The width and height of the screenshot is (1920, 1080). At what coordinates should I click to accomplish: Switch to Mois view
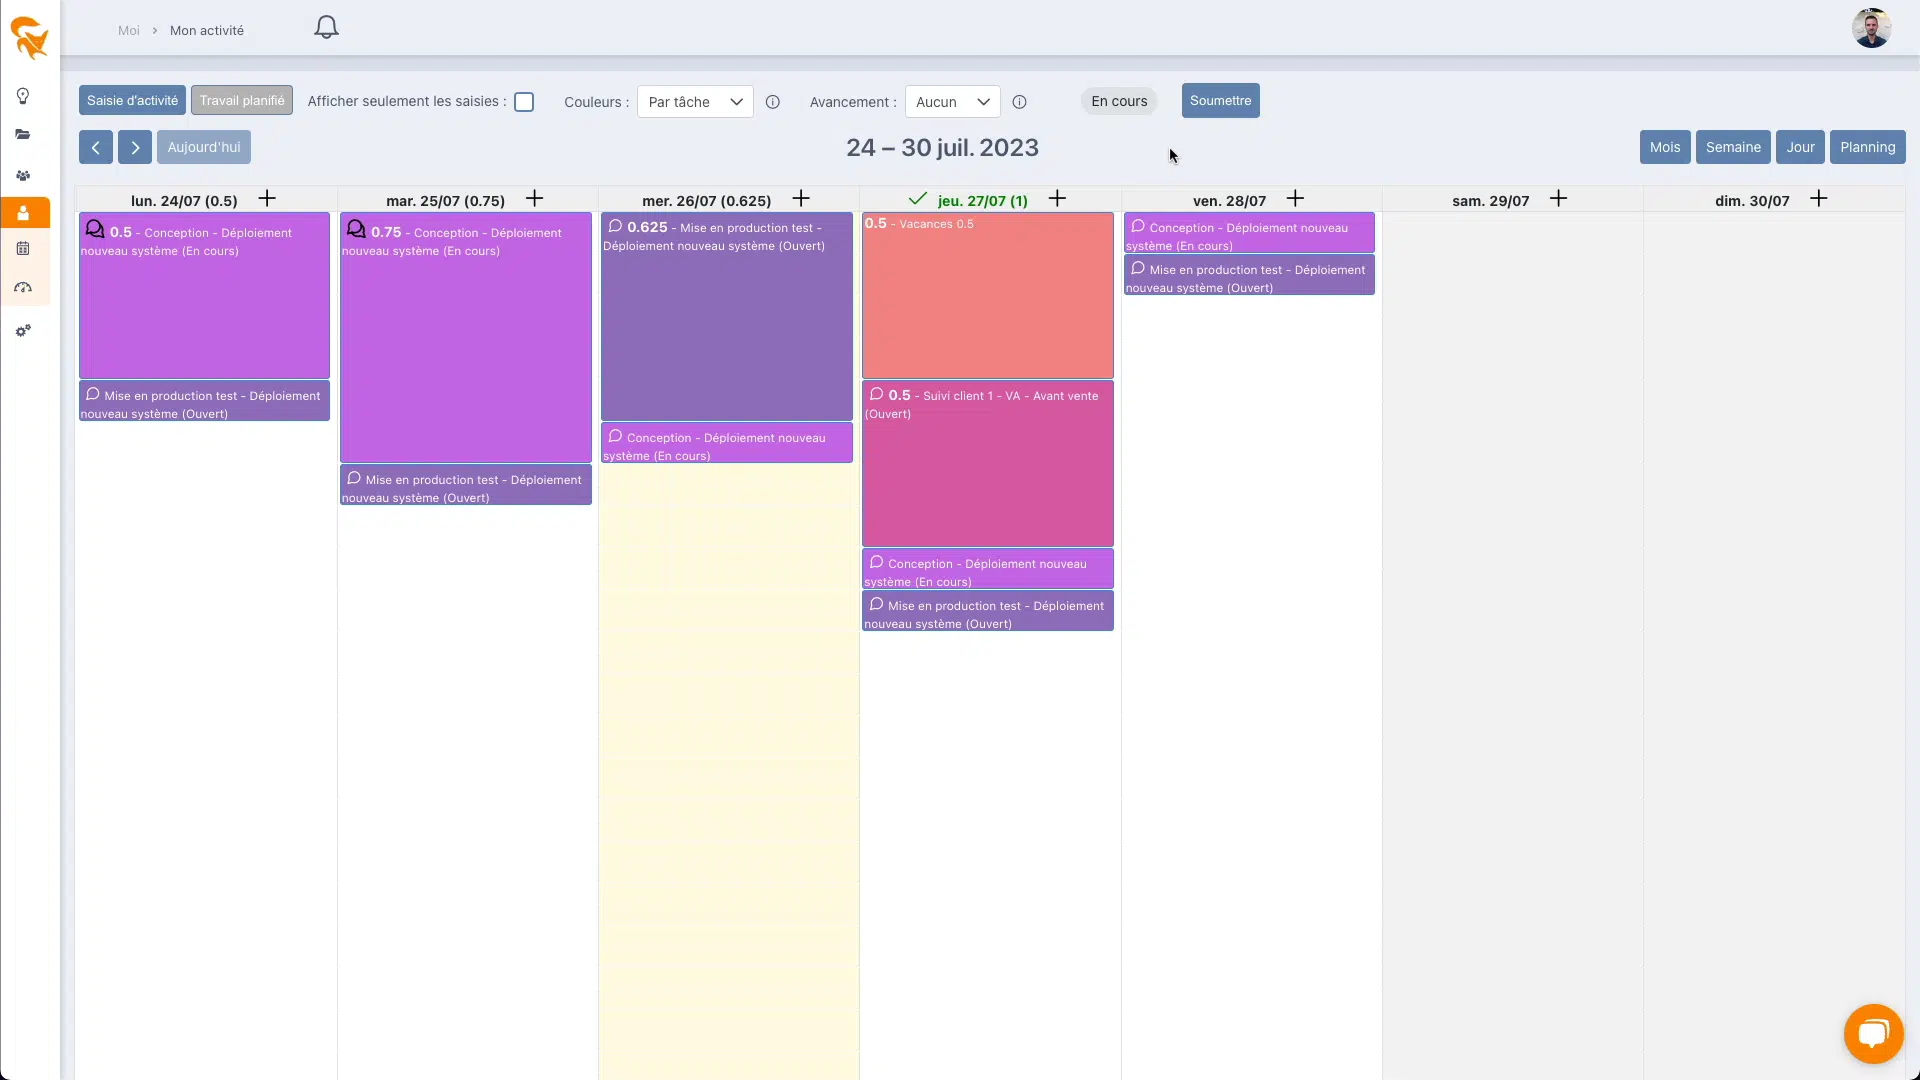tap(1664, 147)
